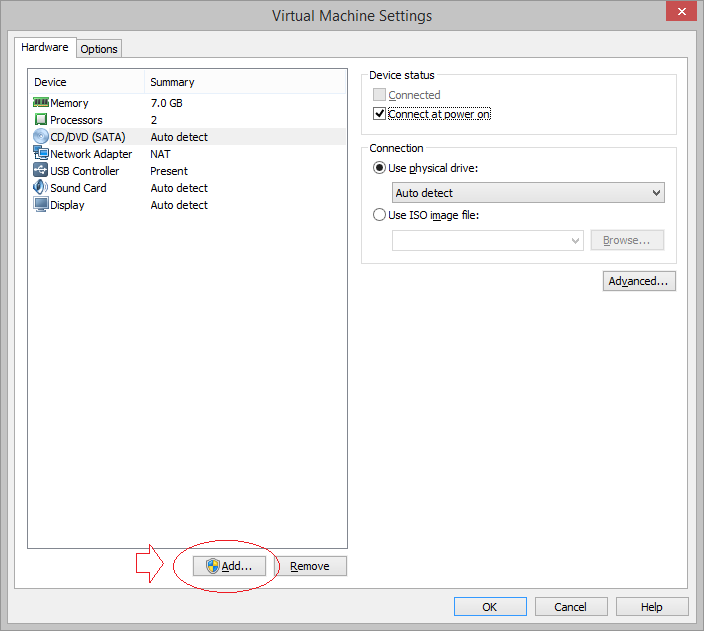704x631 pixels.
Task: Click the CD/DVD disc icon
Action: [x=40, y=136]
